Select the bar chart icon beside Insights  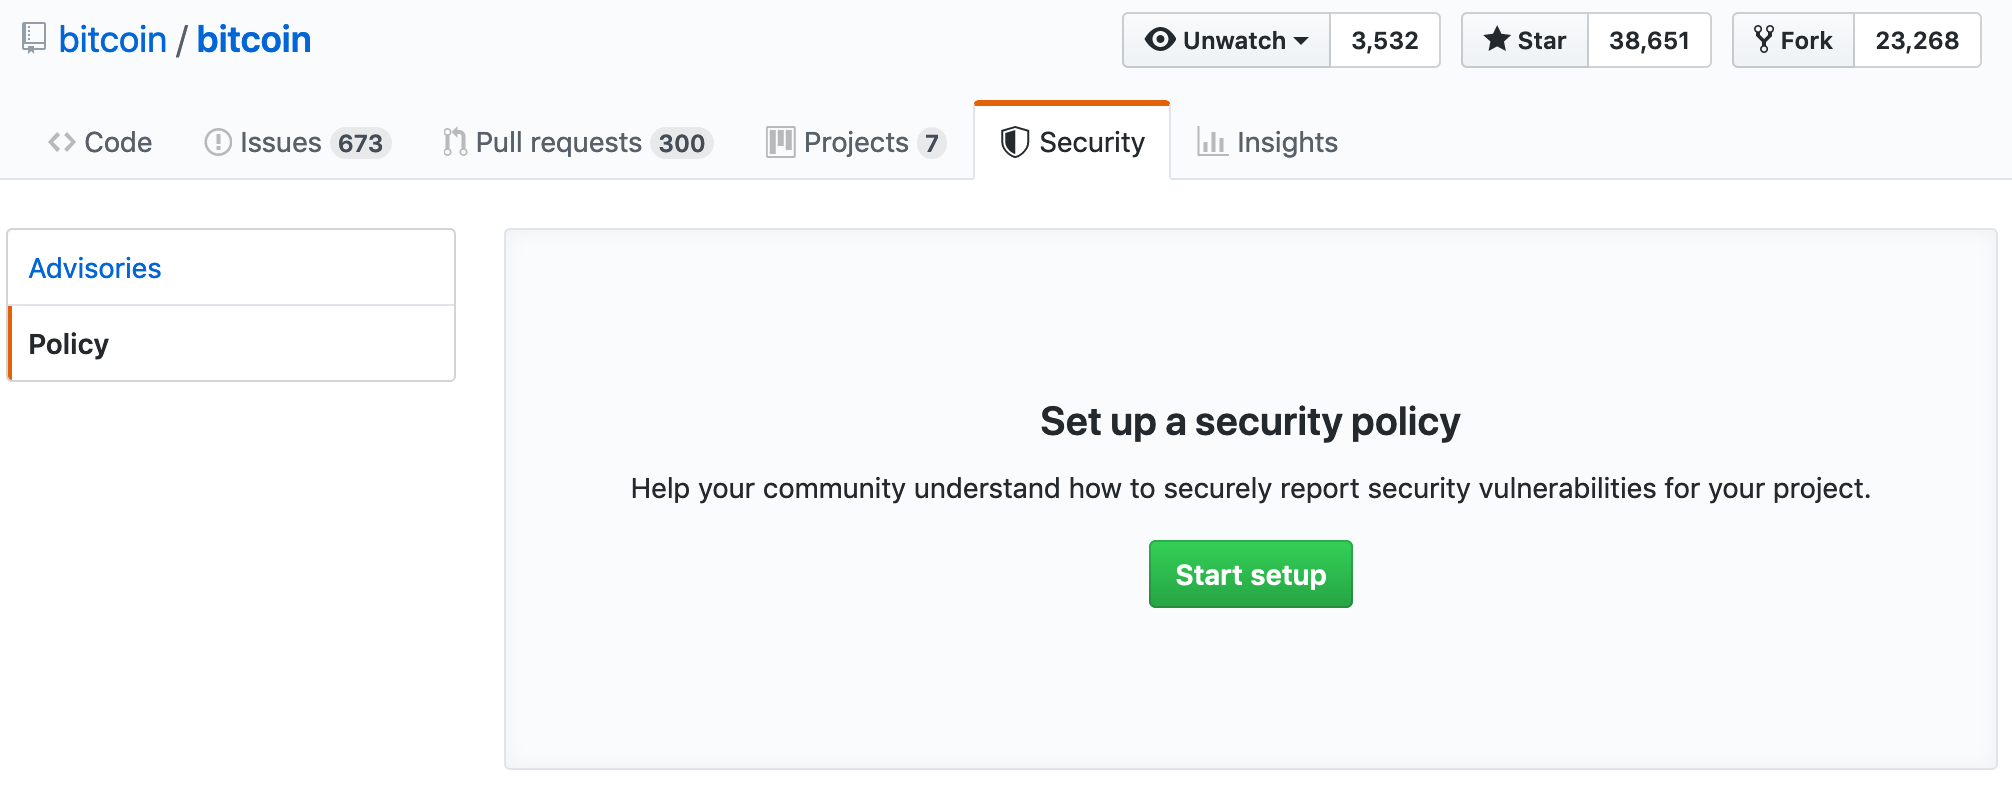(1212, 142)
